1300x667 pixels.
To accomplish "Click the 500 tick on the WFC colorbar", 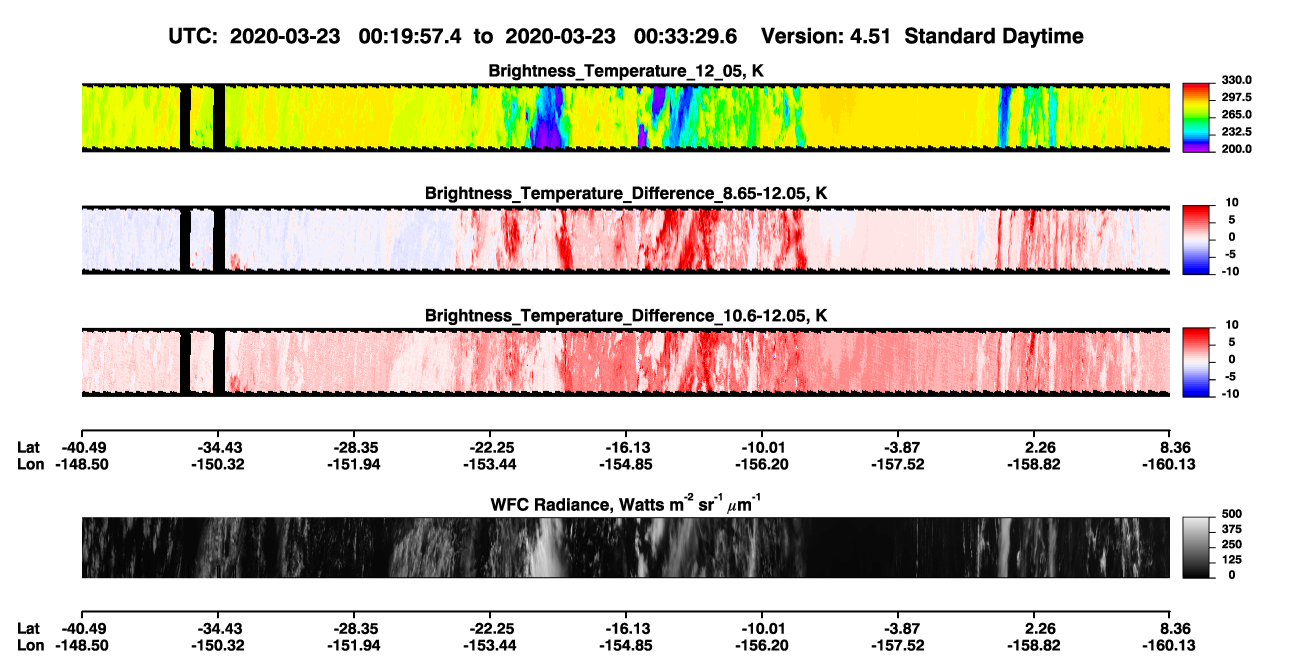I will (1233, 514).
